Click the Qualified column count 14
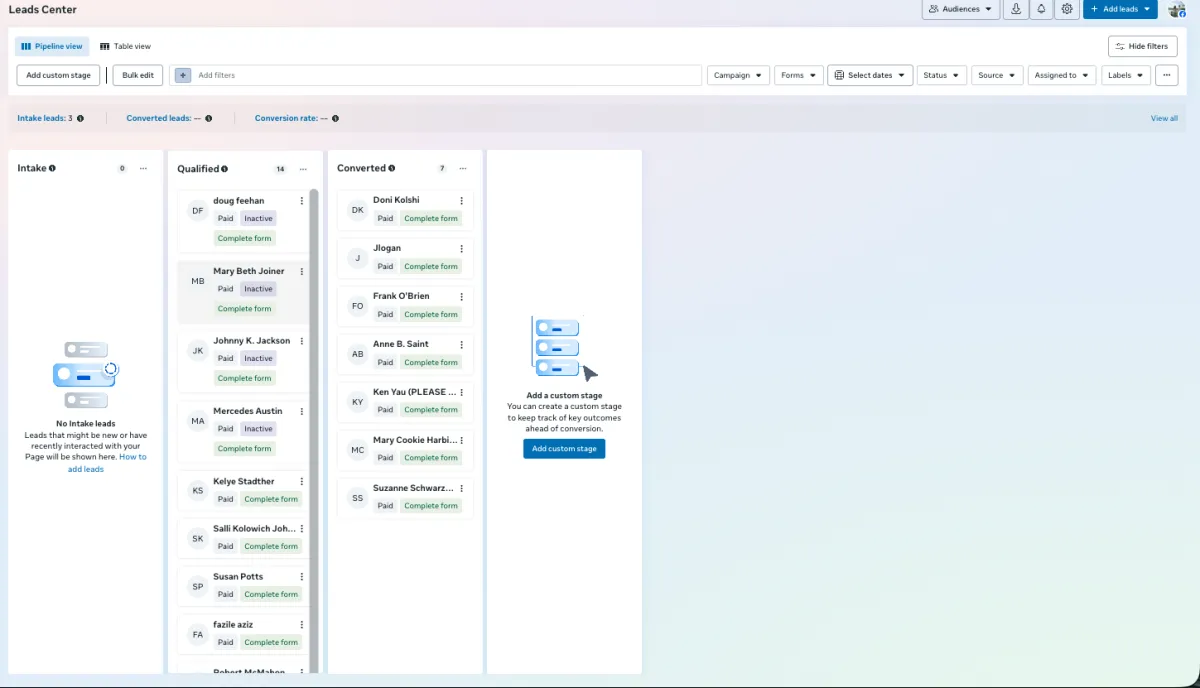The image size is (1200, 688). coord(281,169)
